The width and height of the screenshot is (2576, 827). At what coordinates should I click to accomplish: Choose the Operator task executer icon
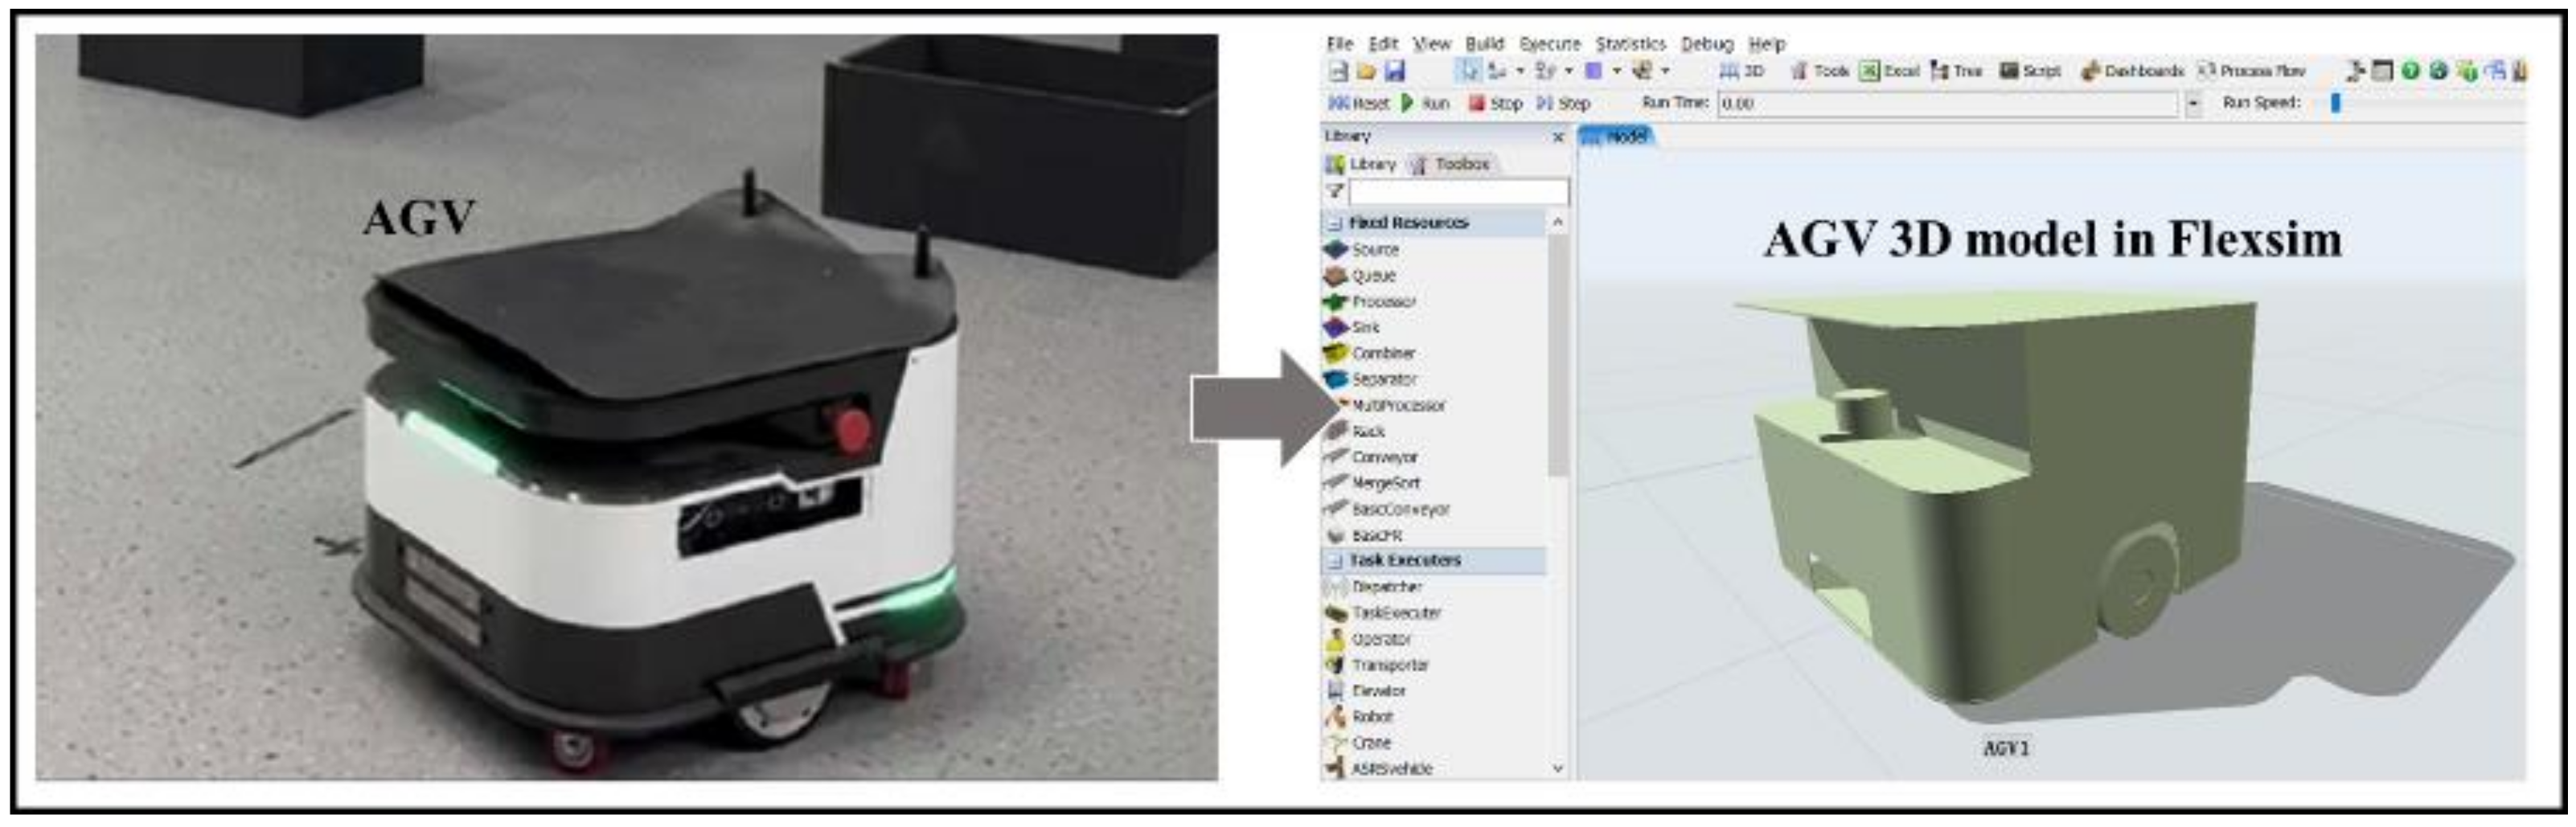coord(1335,639)
